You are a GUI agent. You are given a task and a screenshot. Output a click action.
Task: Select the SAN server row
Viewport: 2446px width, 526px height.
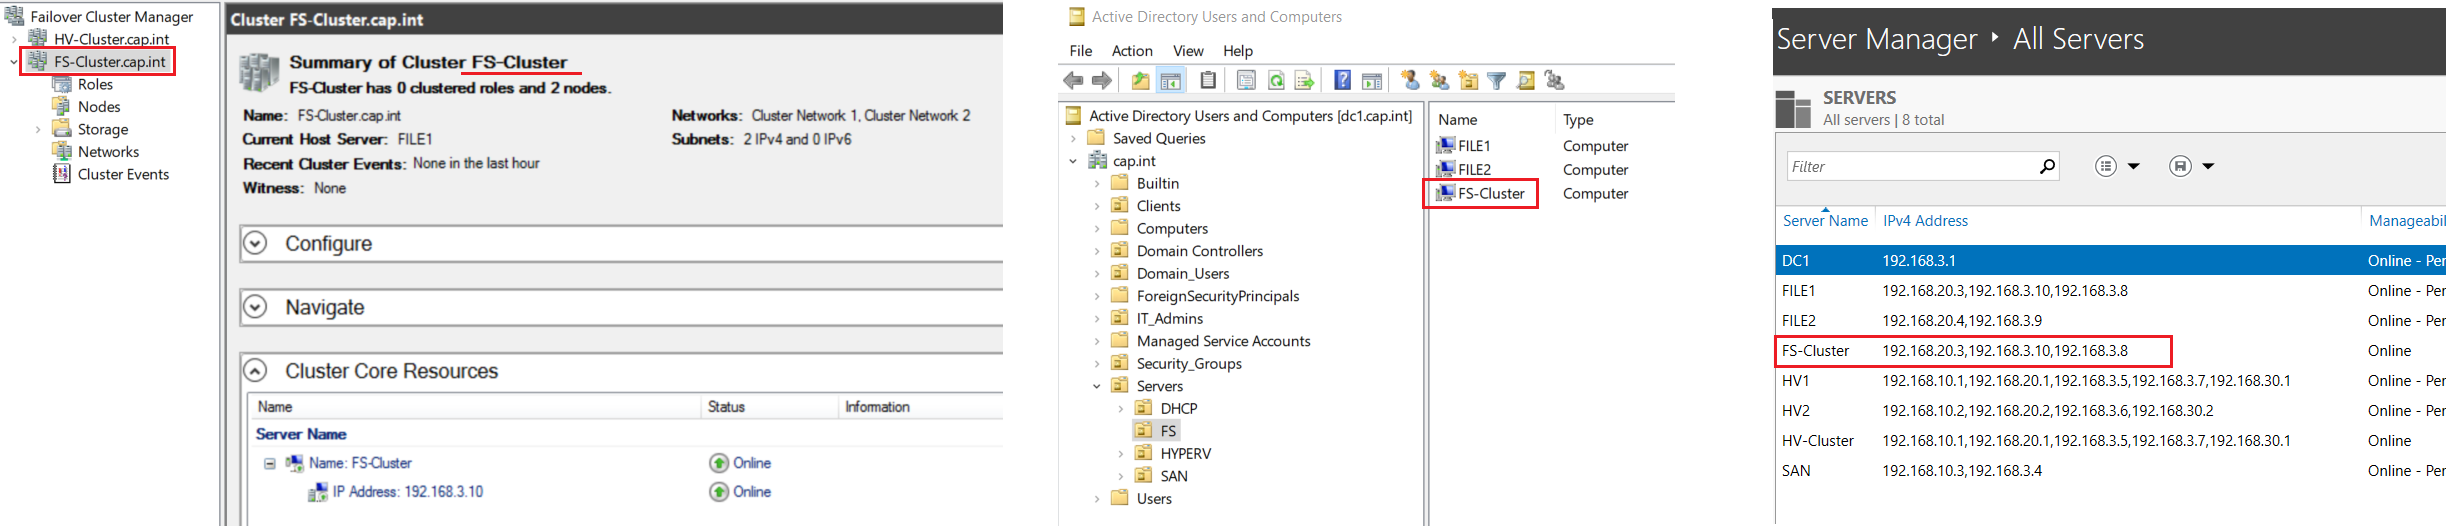click(2111, 471)
